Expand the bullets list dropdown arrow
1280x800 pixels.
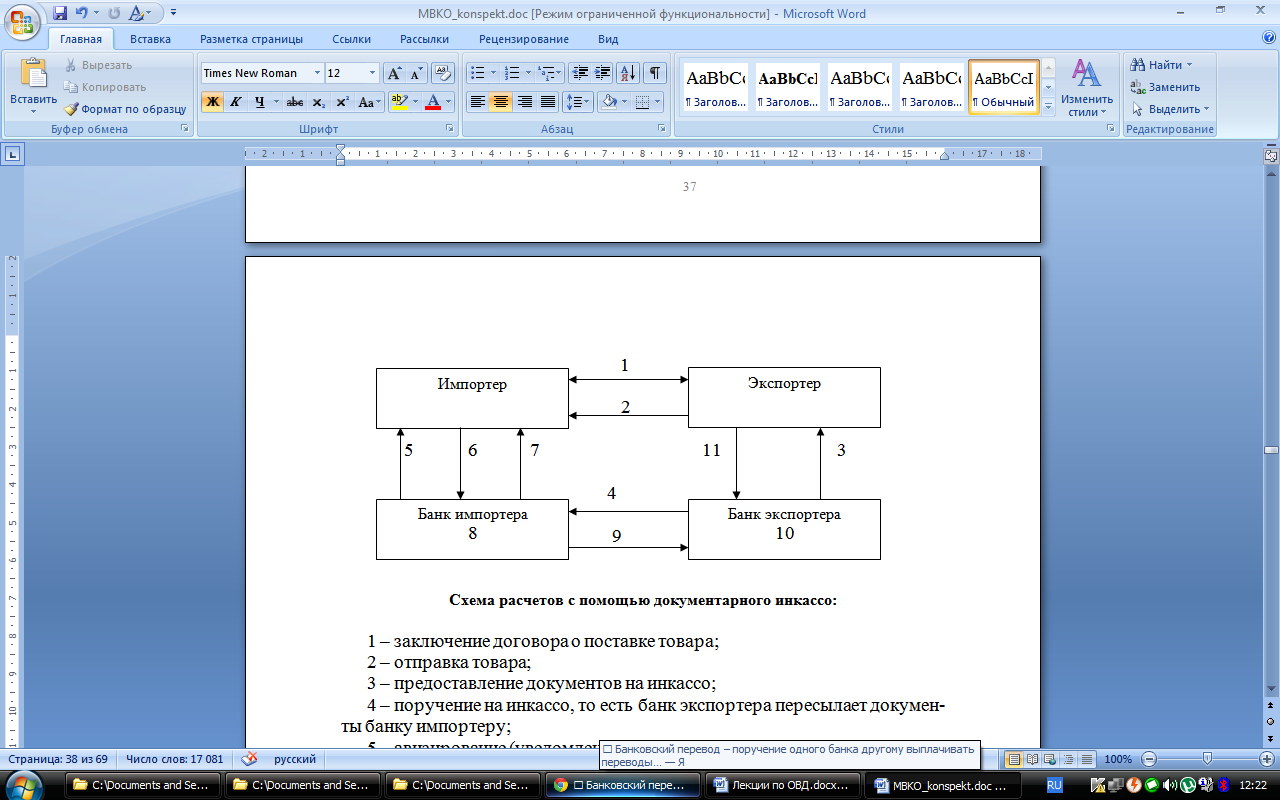[x=493, y=73]
